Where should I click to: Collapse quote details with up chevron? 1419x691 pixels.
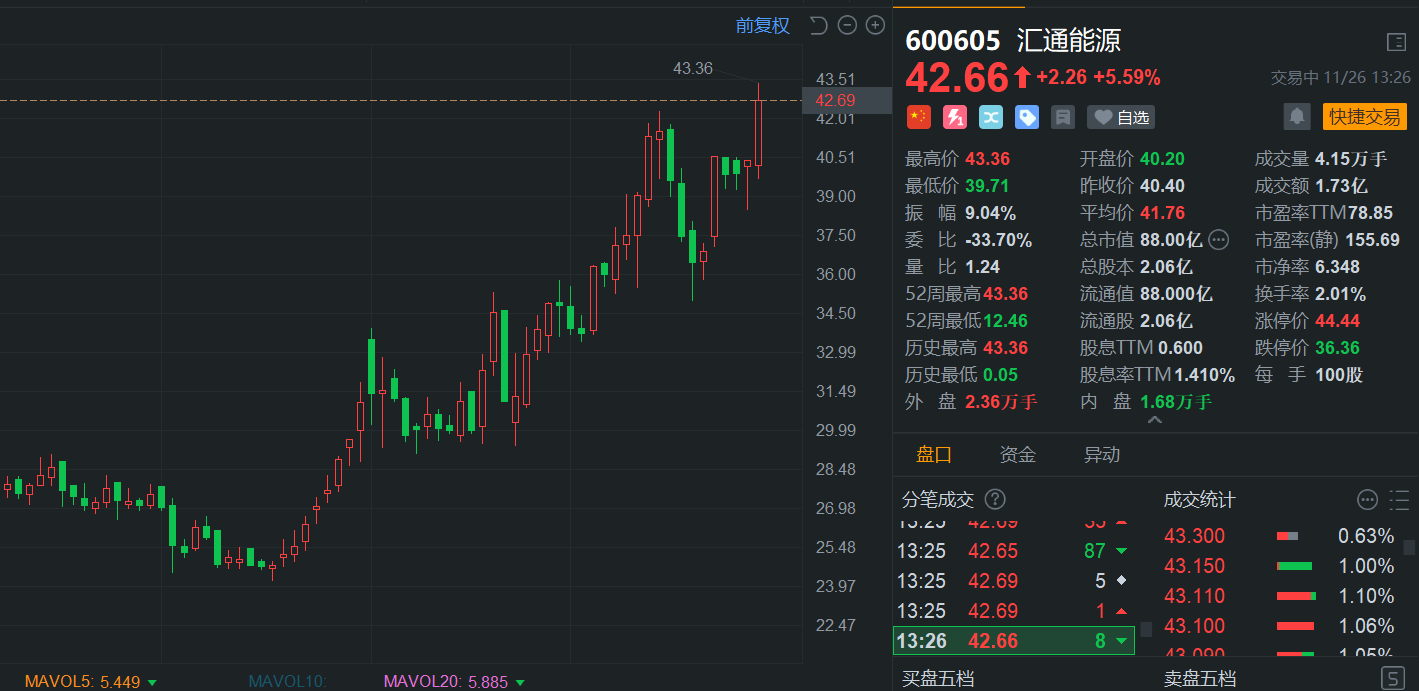[x=1154, y=421]
